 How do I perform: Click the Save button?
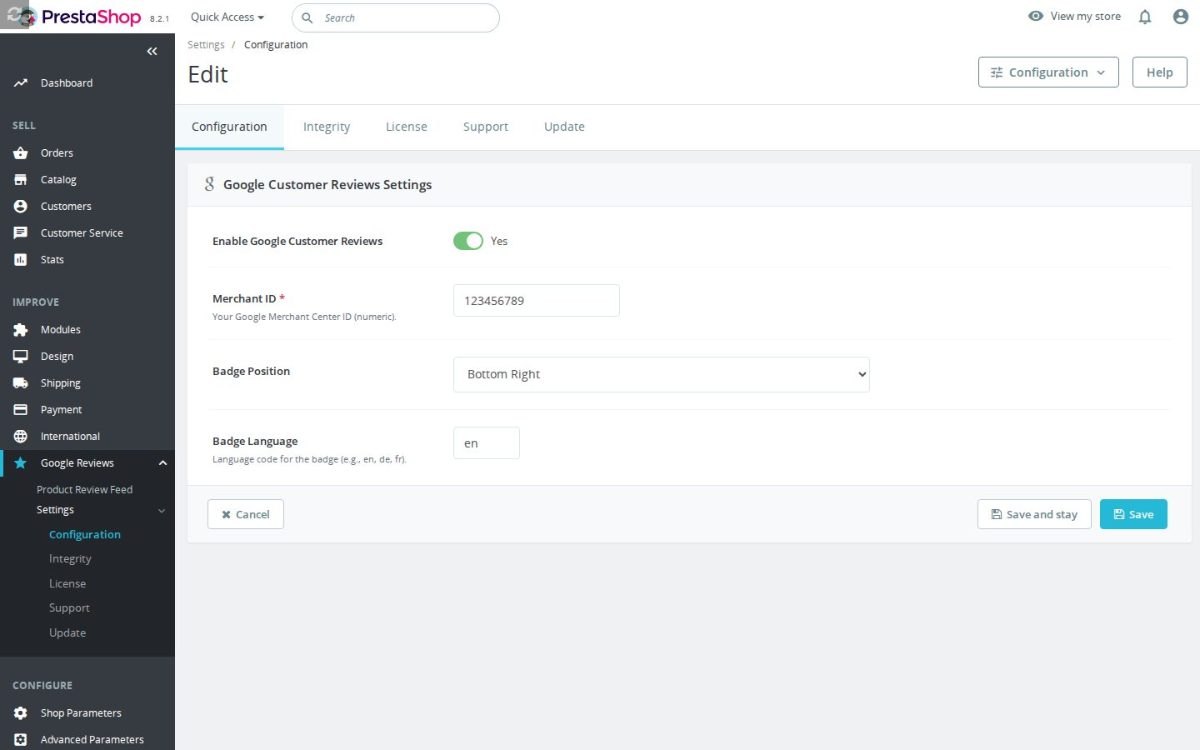tap(1133, 514)
